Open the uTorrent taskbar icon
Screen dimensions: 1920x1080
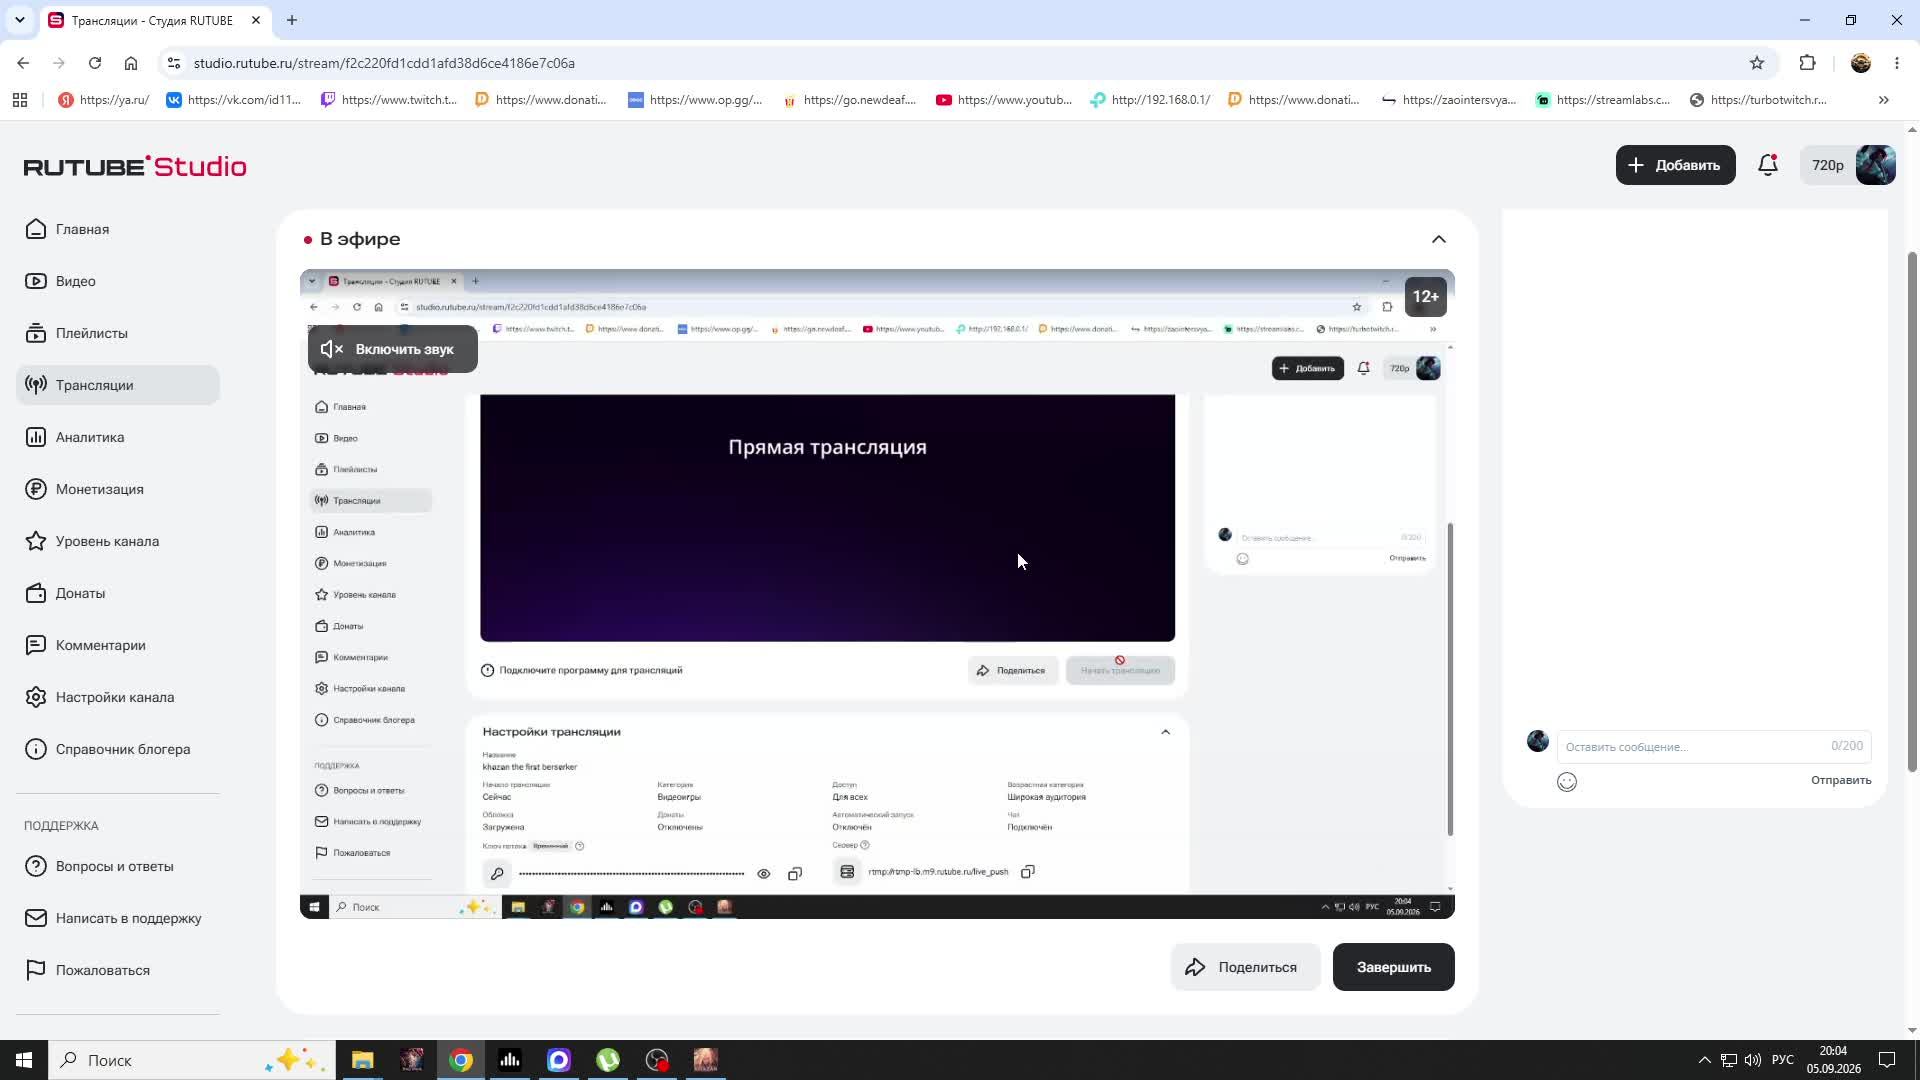(608, 1060)
